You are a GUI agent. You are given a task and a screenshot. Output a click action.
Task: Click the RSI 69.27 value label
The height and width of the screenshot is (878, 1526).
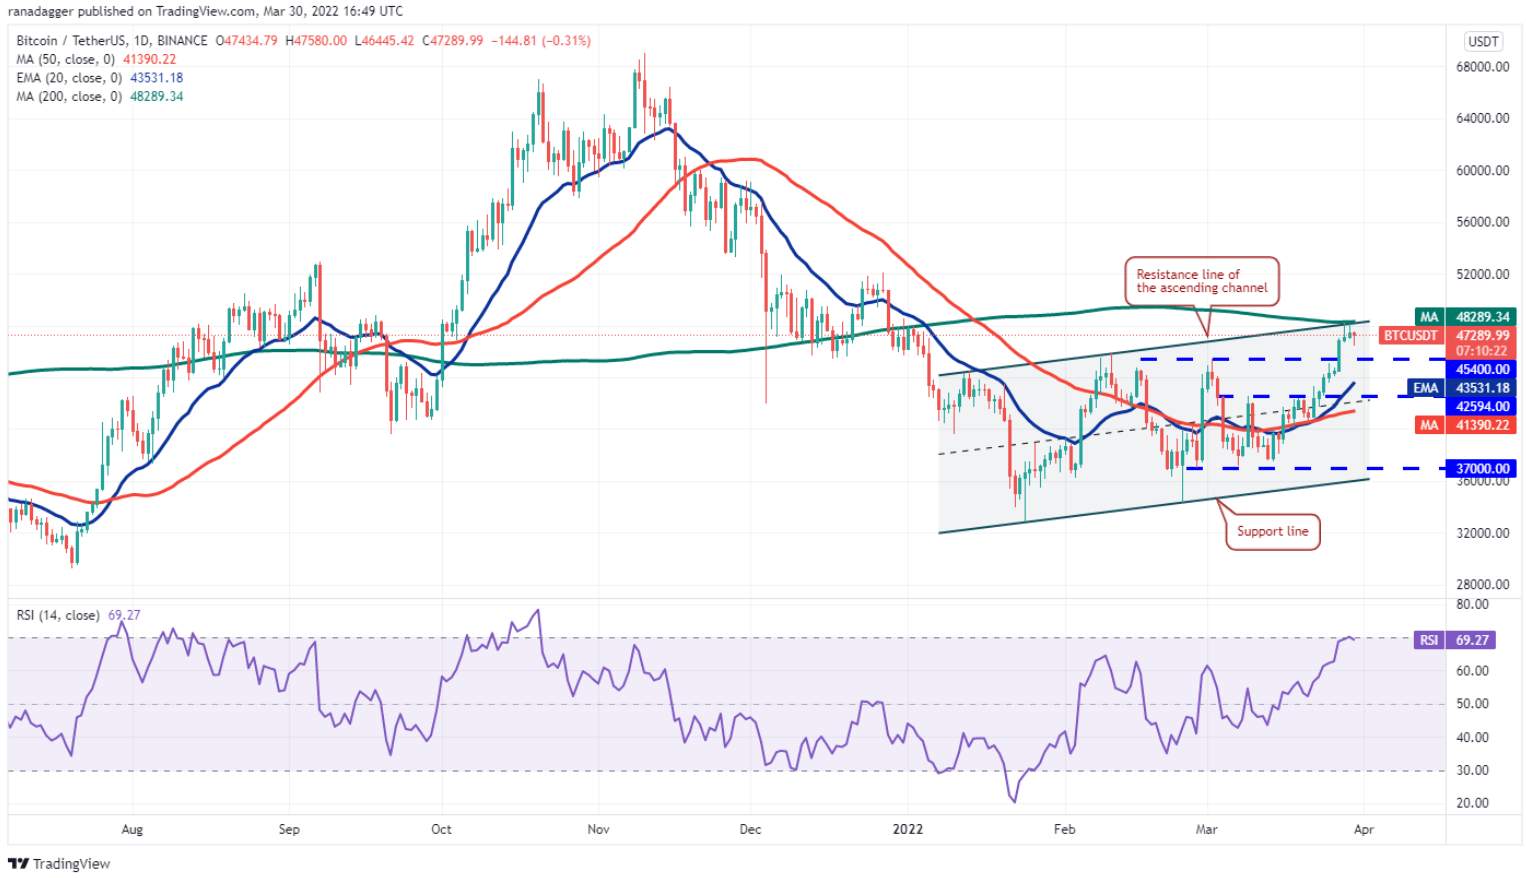point(1455,640)
